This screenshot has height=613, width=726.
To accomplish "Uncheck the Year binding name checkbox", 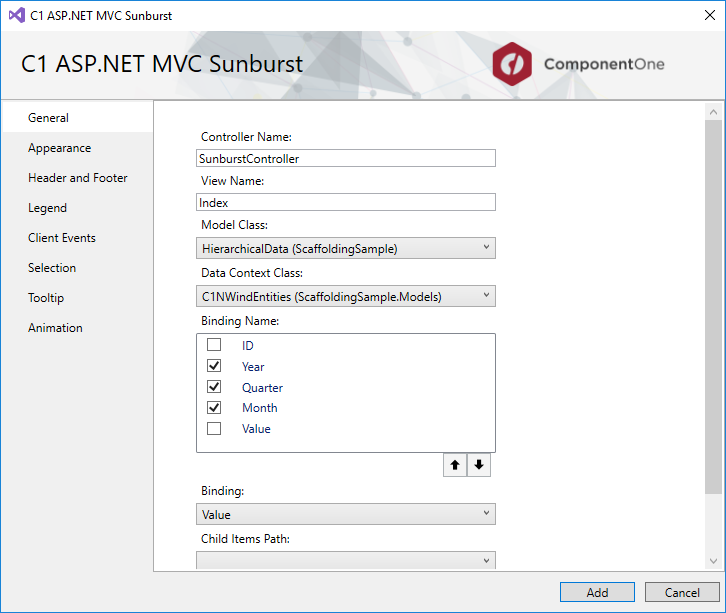I will tap(214, 366).
